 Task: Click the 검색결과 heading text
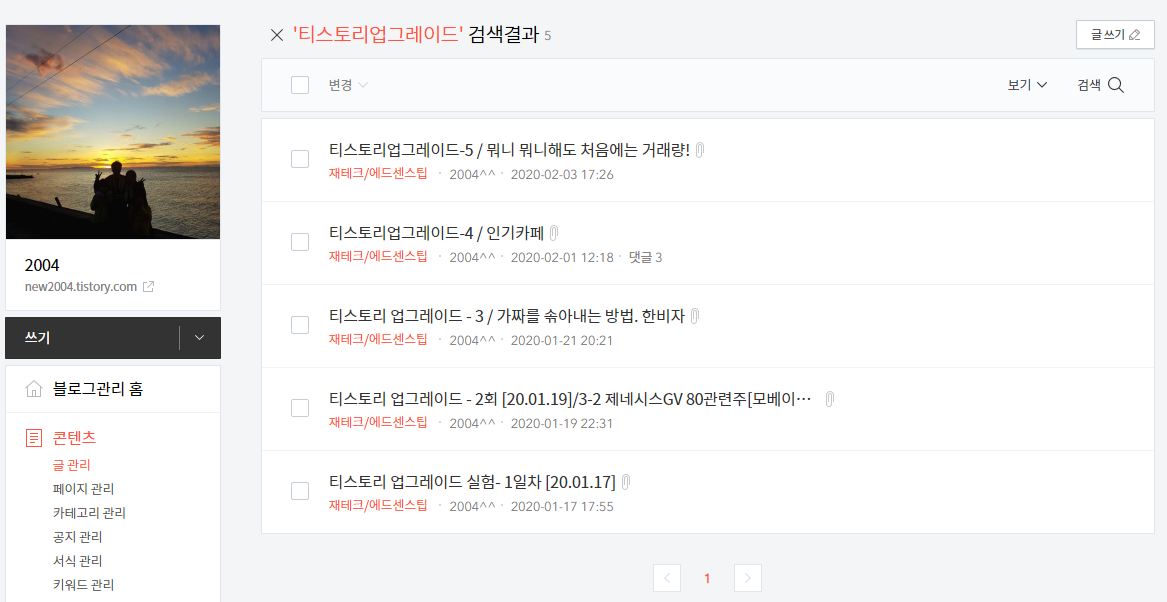coord(503,34)
